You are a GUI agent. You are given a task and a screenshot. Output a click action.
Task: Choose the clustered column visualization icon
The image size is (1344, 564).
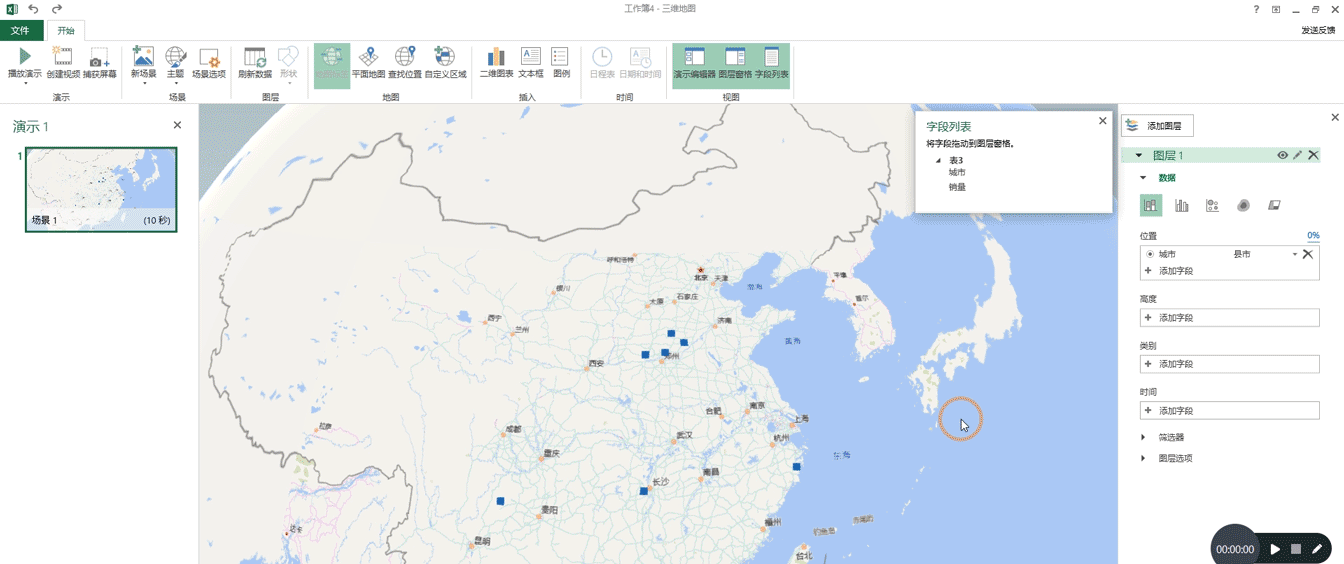tap(1182, 205)
